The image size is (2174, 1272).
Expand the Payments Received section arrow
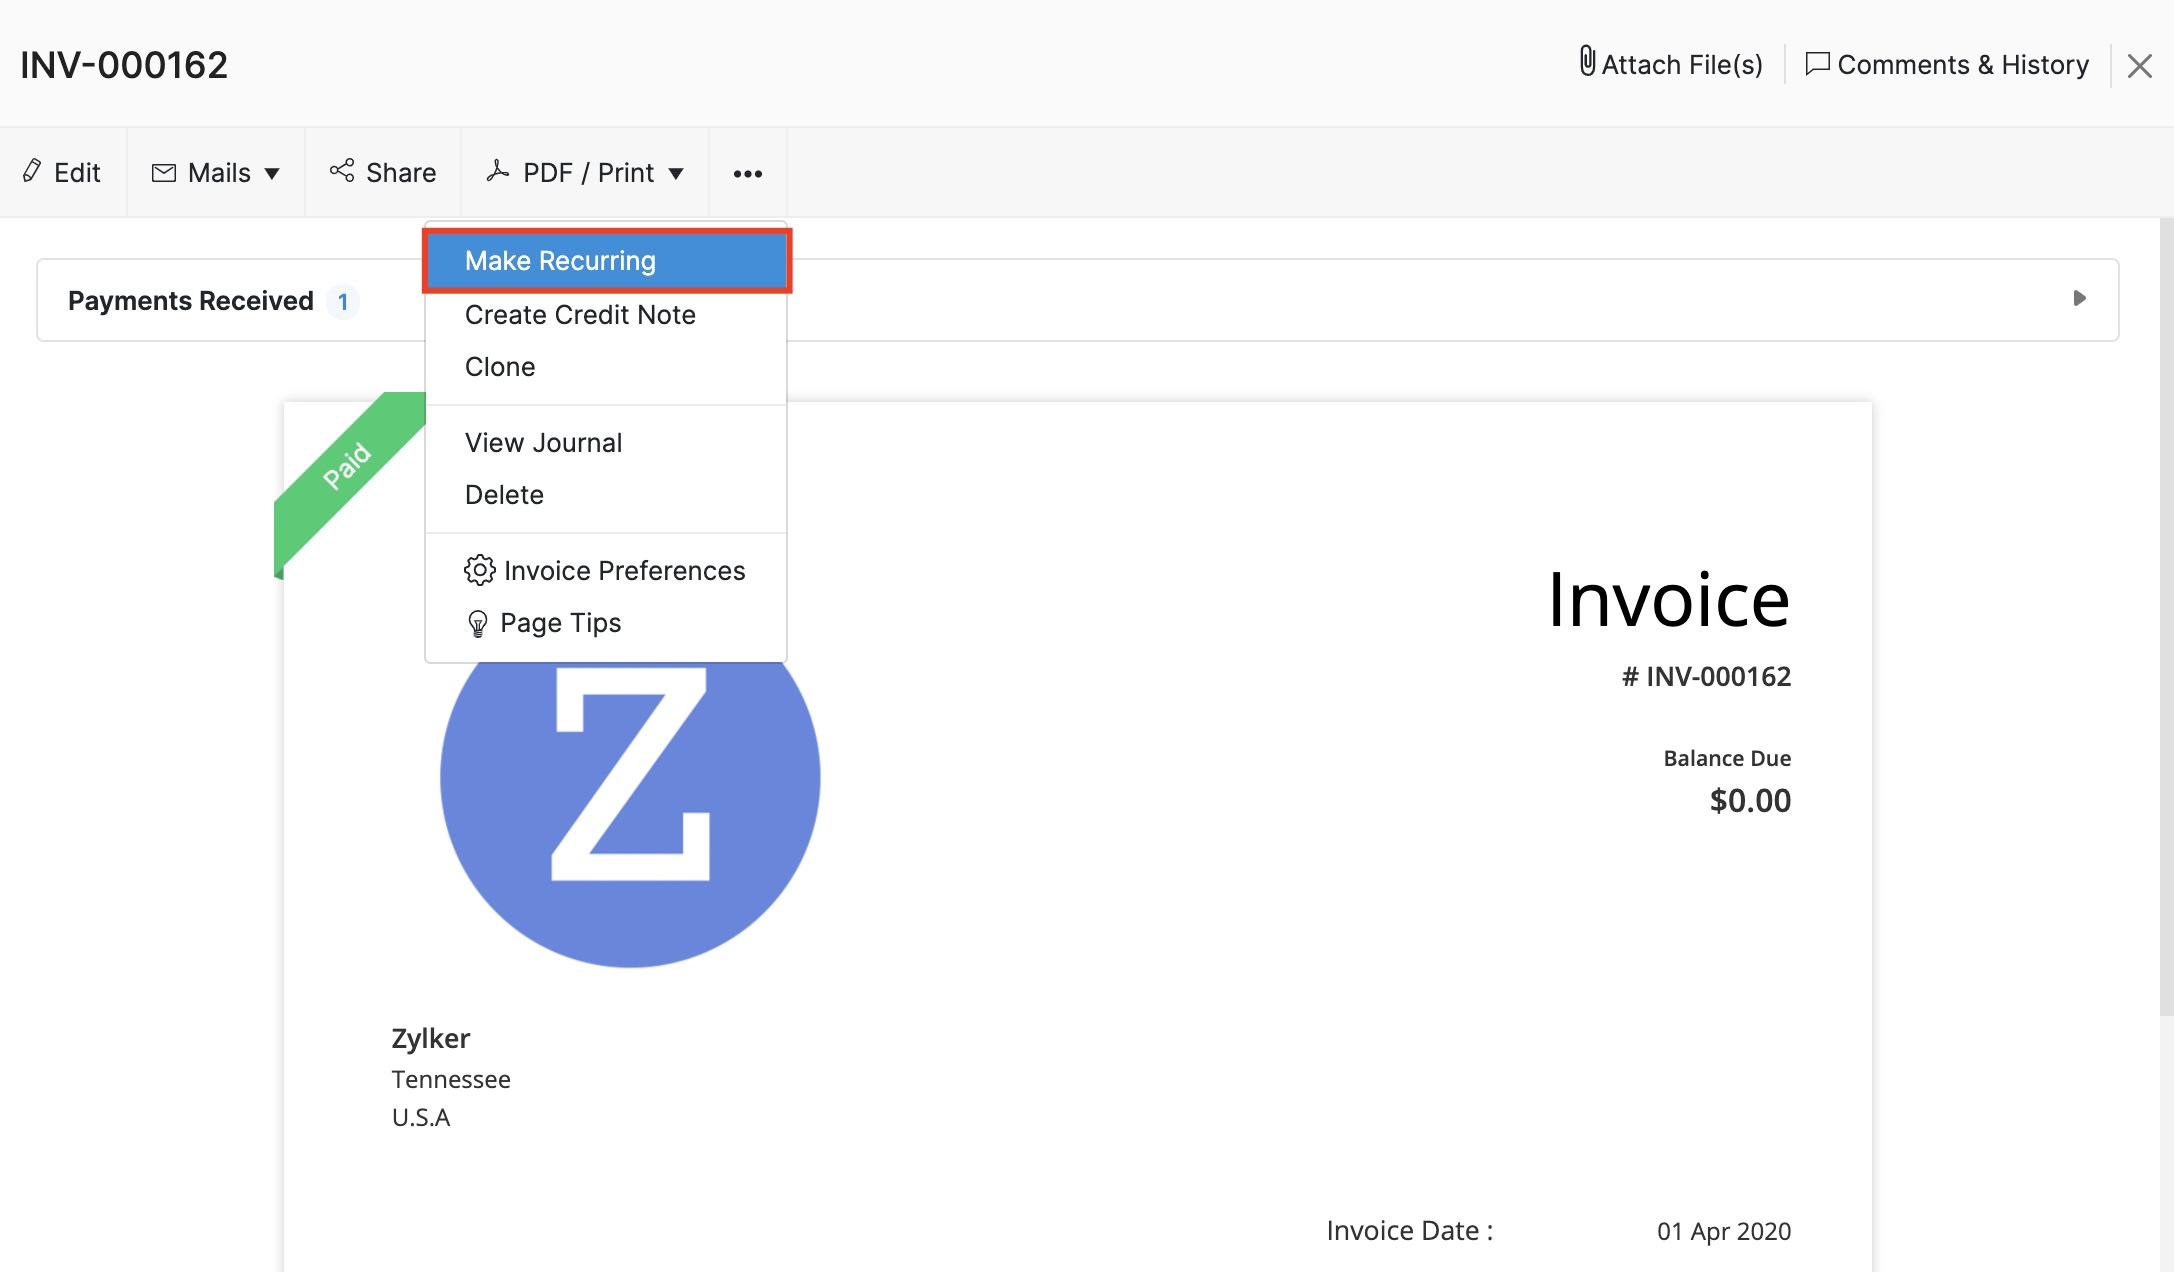(x=2080, y=298)
